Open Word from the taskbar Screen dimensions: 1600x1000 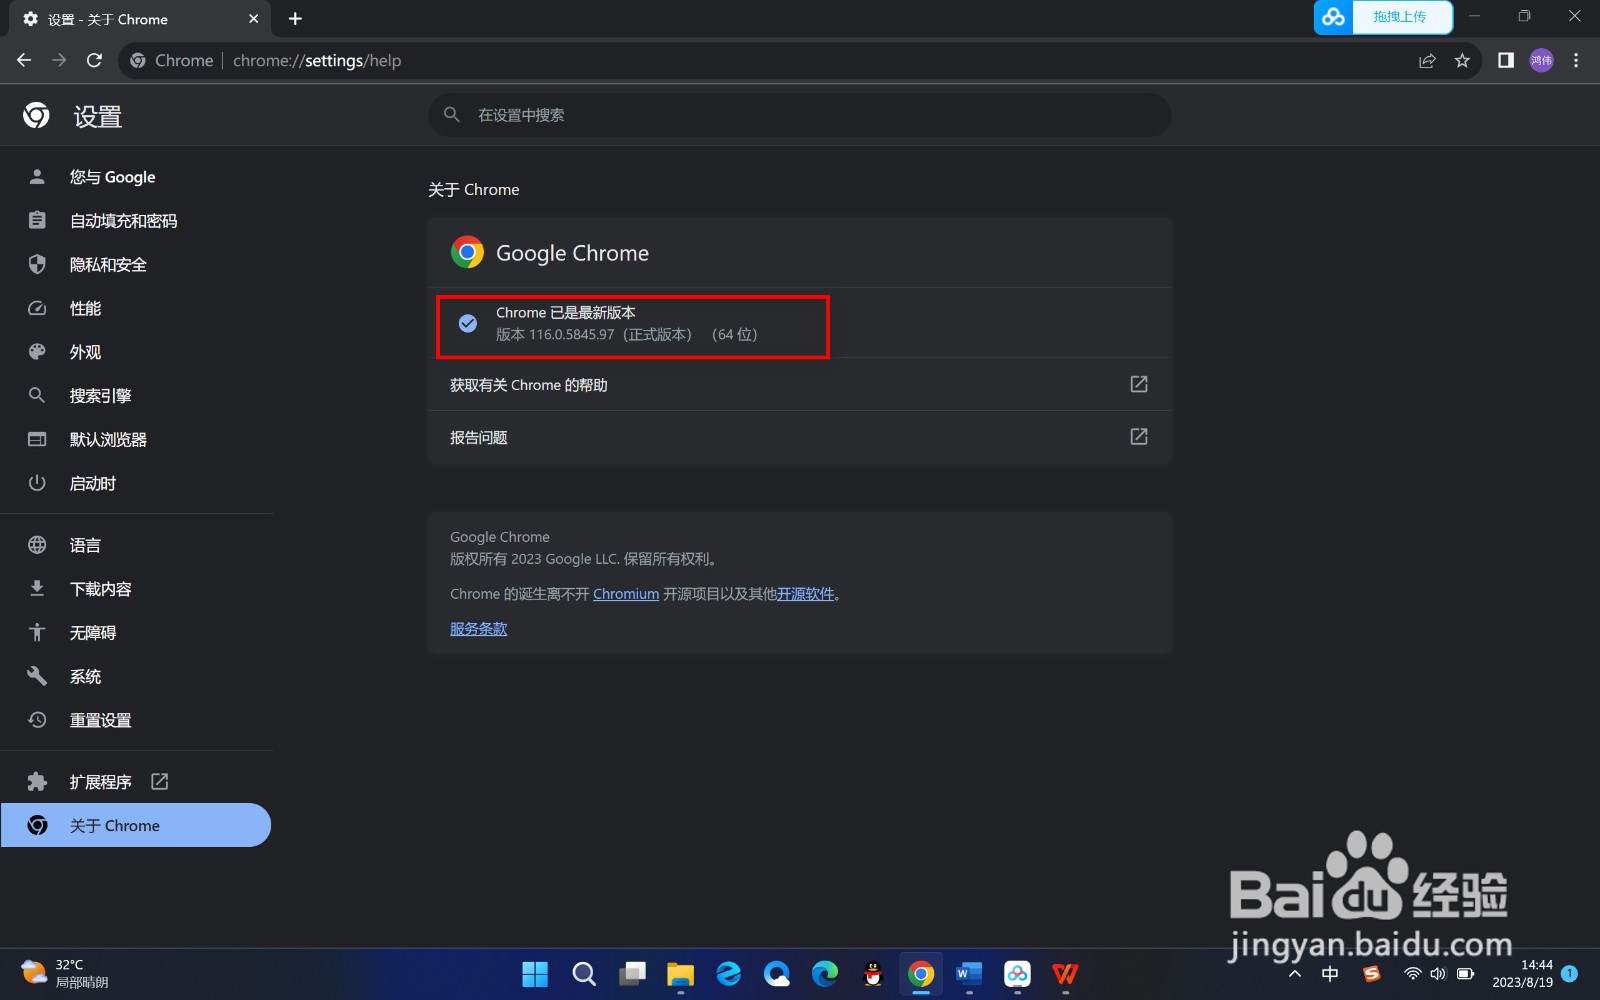tap(969, 974)
